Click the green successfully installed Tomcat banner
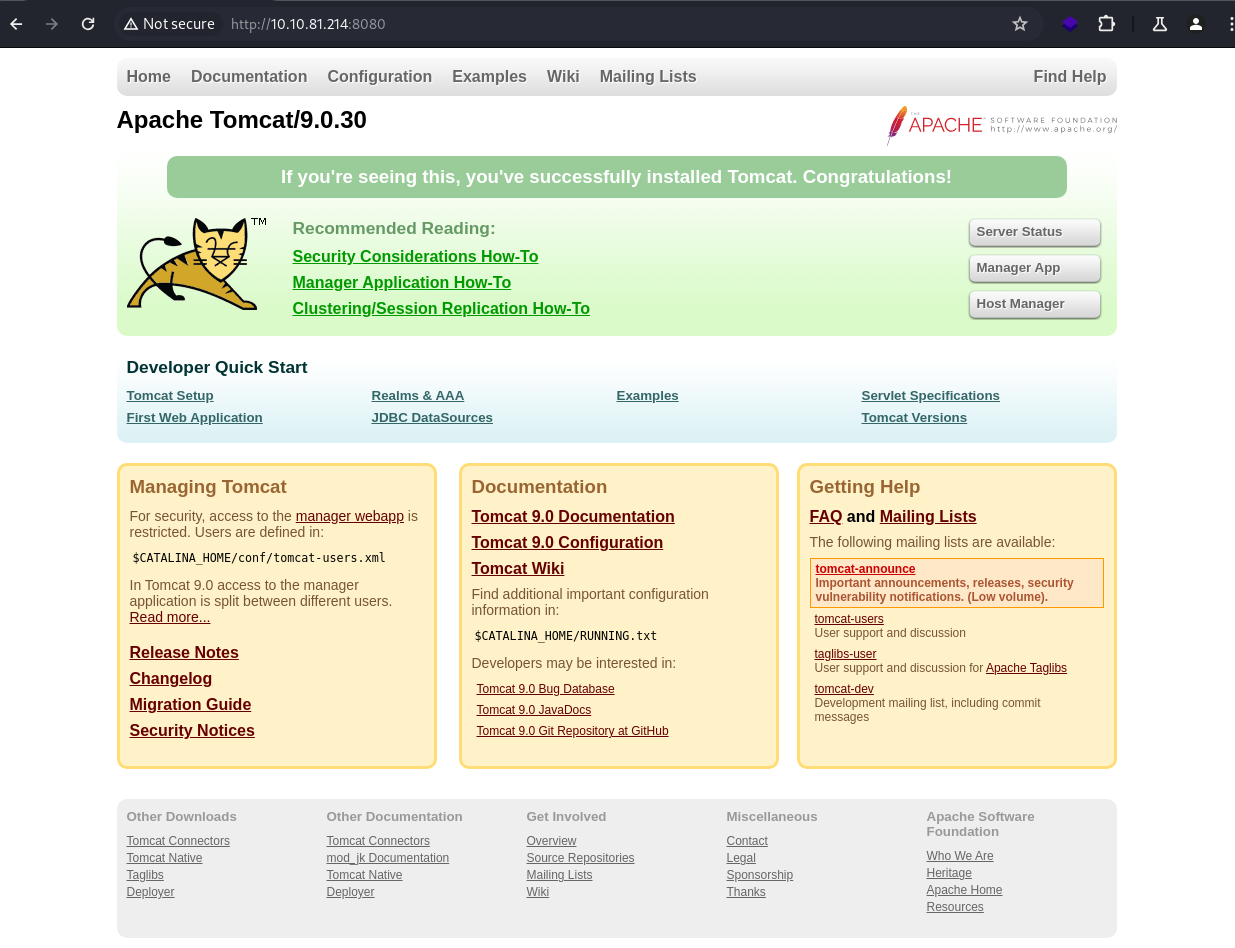Viewport: 1235px width, 948px height. pos(617,177)
